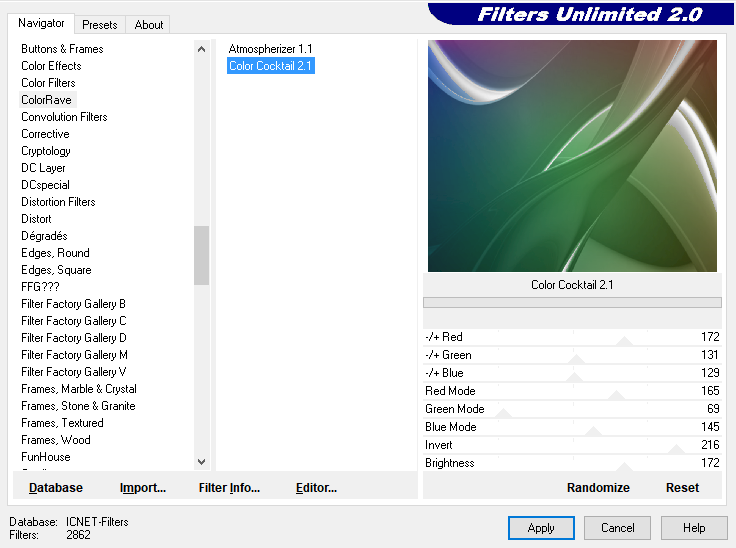Select FFG??? category
The image size is (736, 548).
tap(40, 287)
